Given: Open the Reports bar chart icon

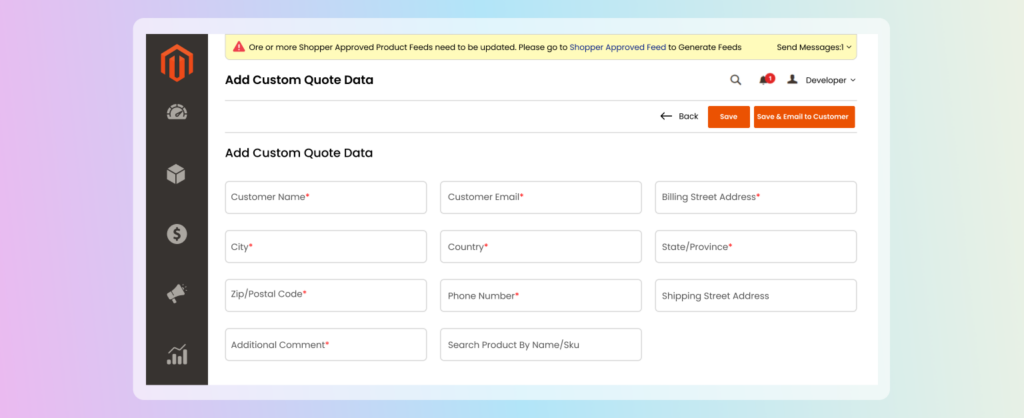Looking at the screenshot, I should pos(177,354).
